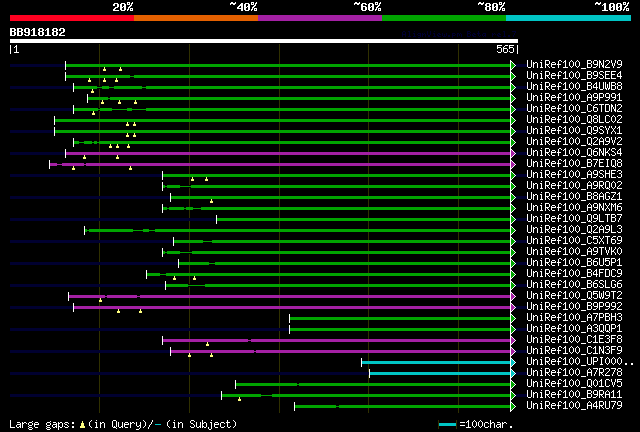Click the cyan arrowhead ending the UPI000.. alignment
The width and height of the screenshot is (640, 432).
pyautogui.click(x=513, y=363)
